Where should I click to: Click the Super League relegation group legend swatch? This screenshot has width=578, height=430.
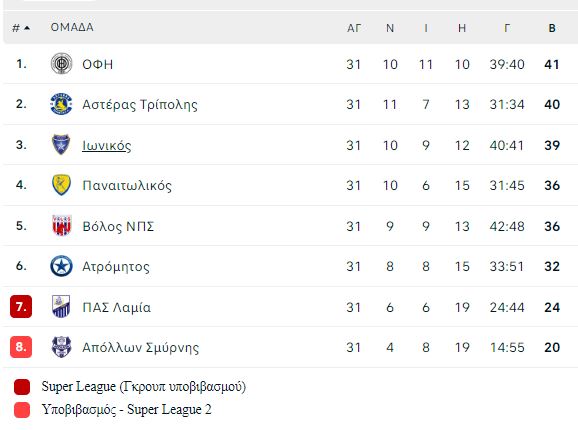point(22,387)
